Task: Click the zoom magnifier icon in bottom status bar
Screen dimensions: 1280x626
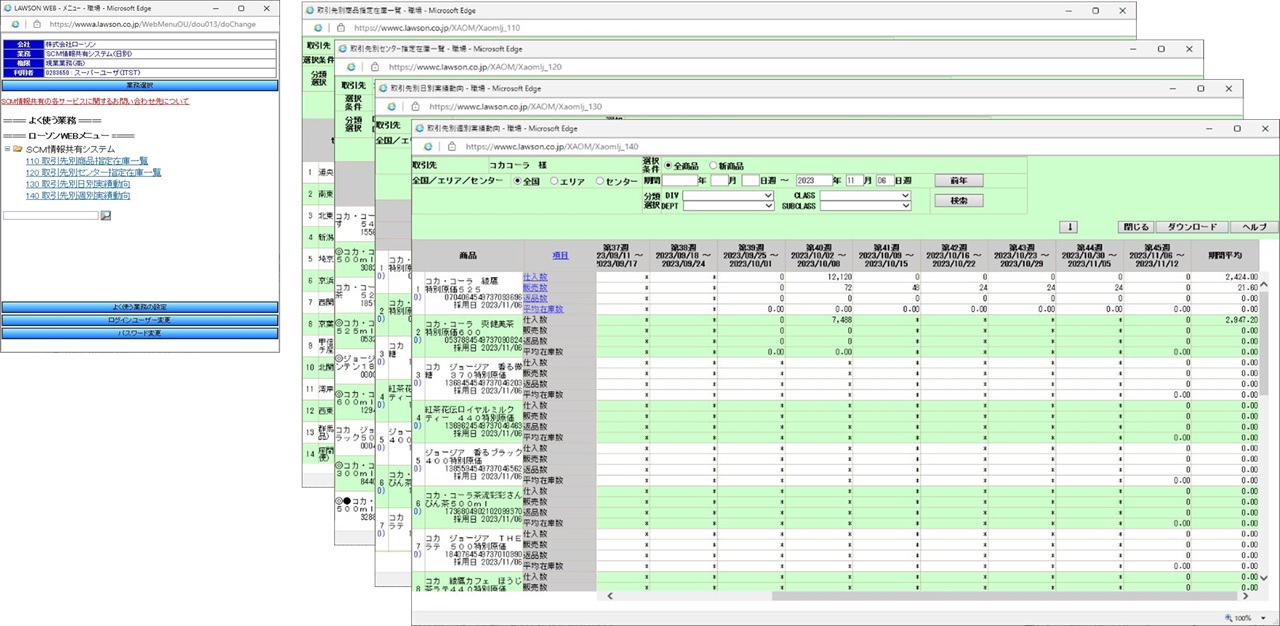Action: click(1230, 616)
